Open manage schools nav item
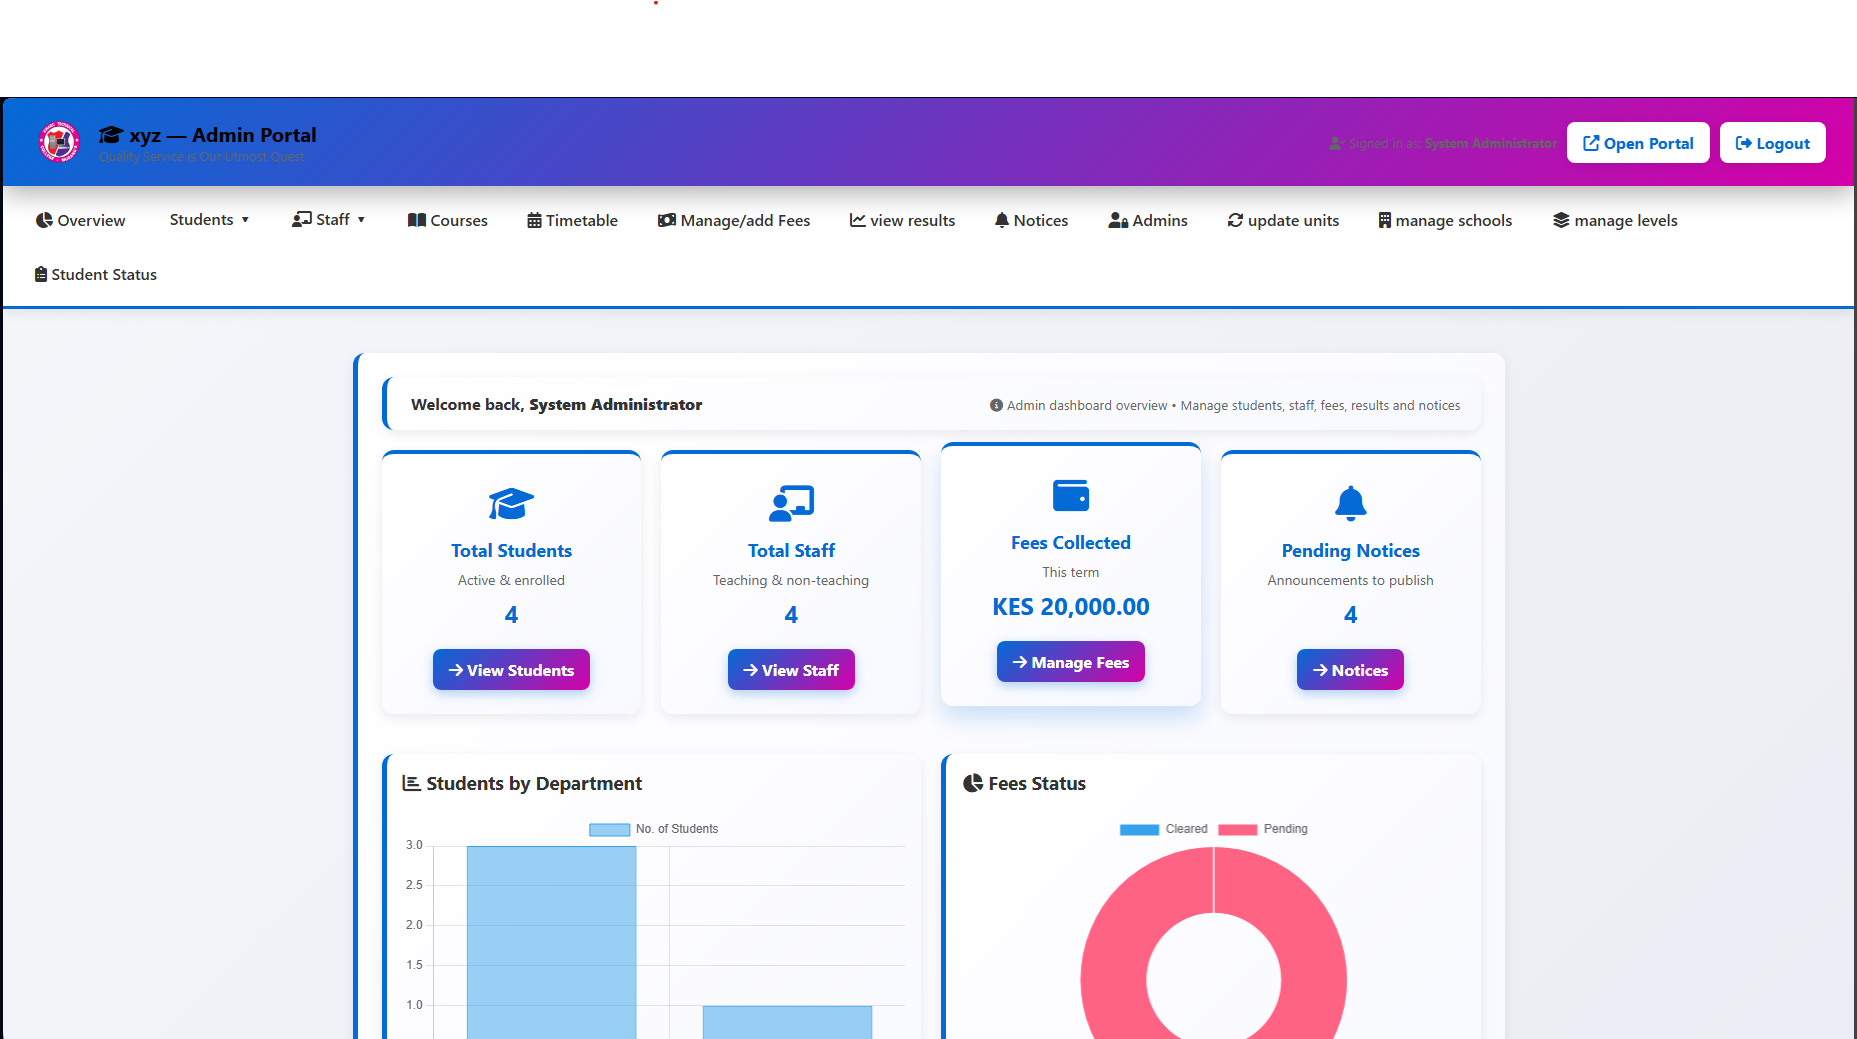Viewport: 1857px width, 1039px height. [1446, 220]
